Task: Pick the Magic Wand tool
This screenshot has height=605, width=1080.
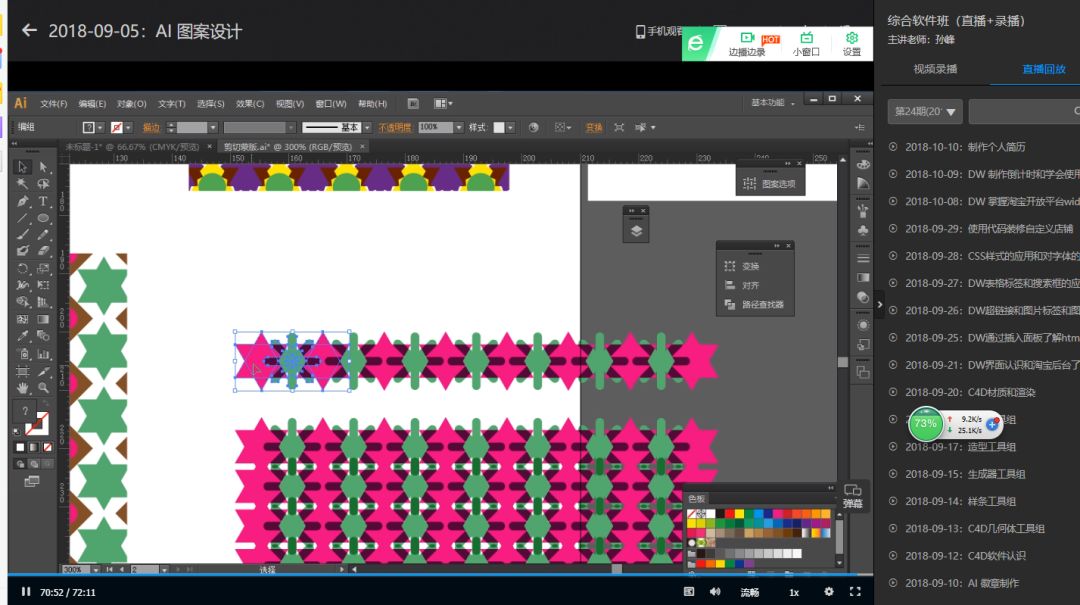Action: [22, 184]
